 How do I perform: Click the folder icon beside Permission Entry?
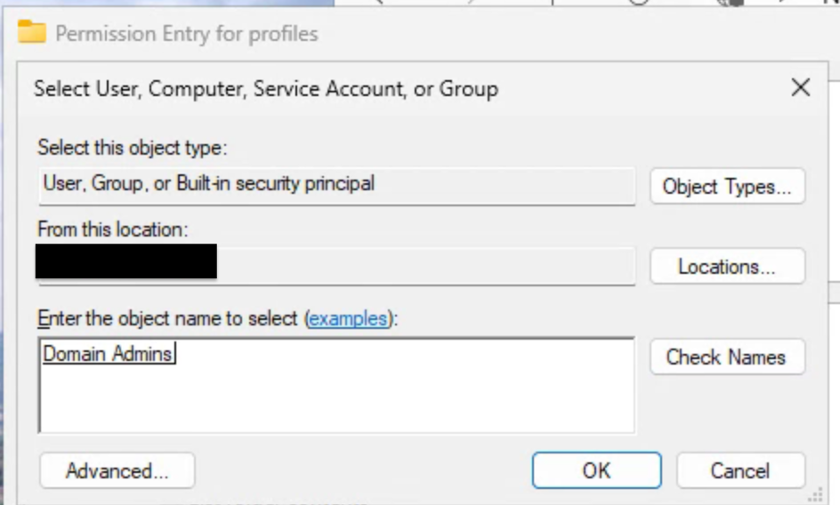pos(32,32)
